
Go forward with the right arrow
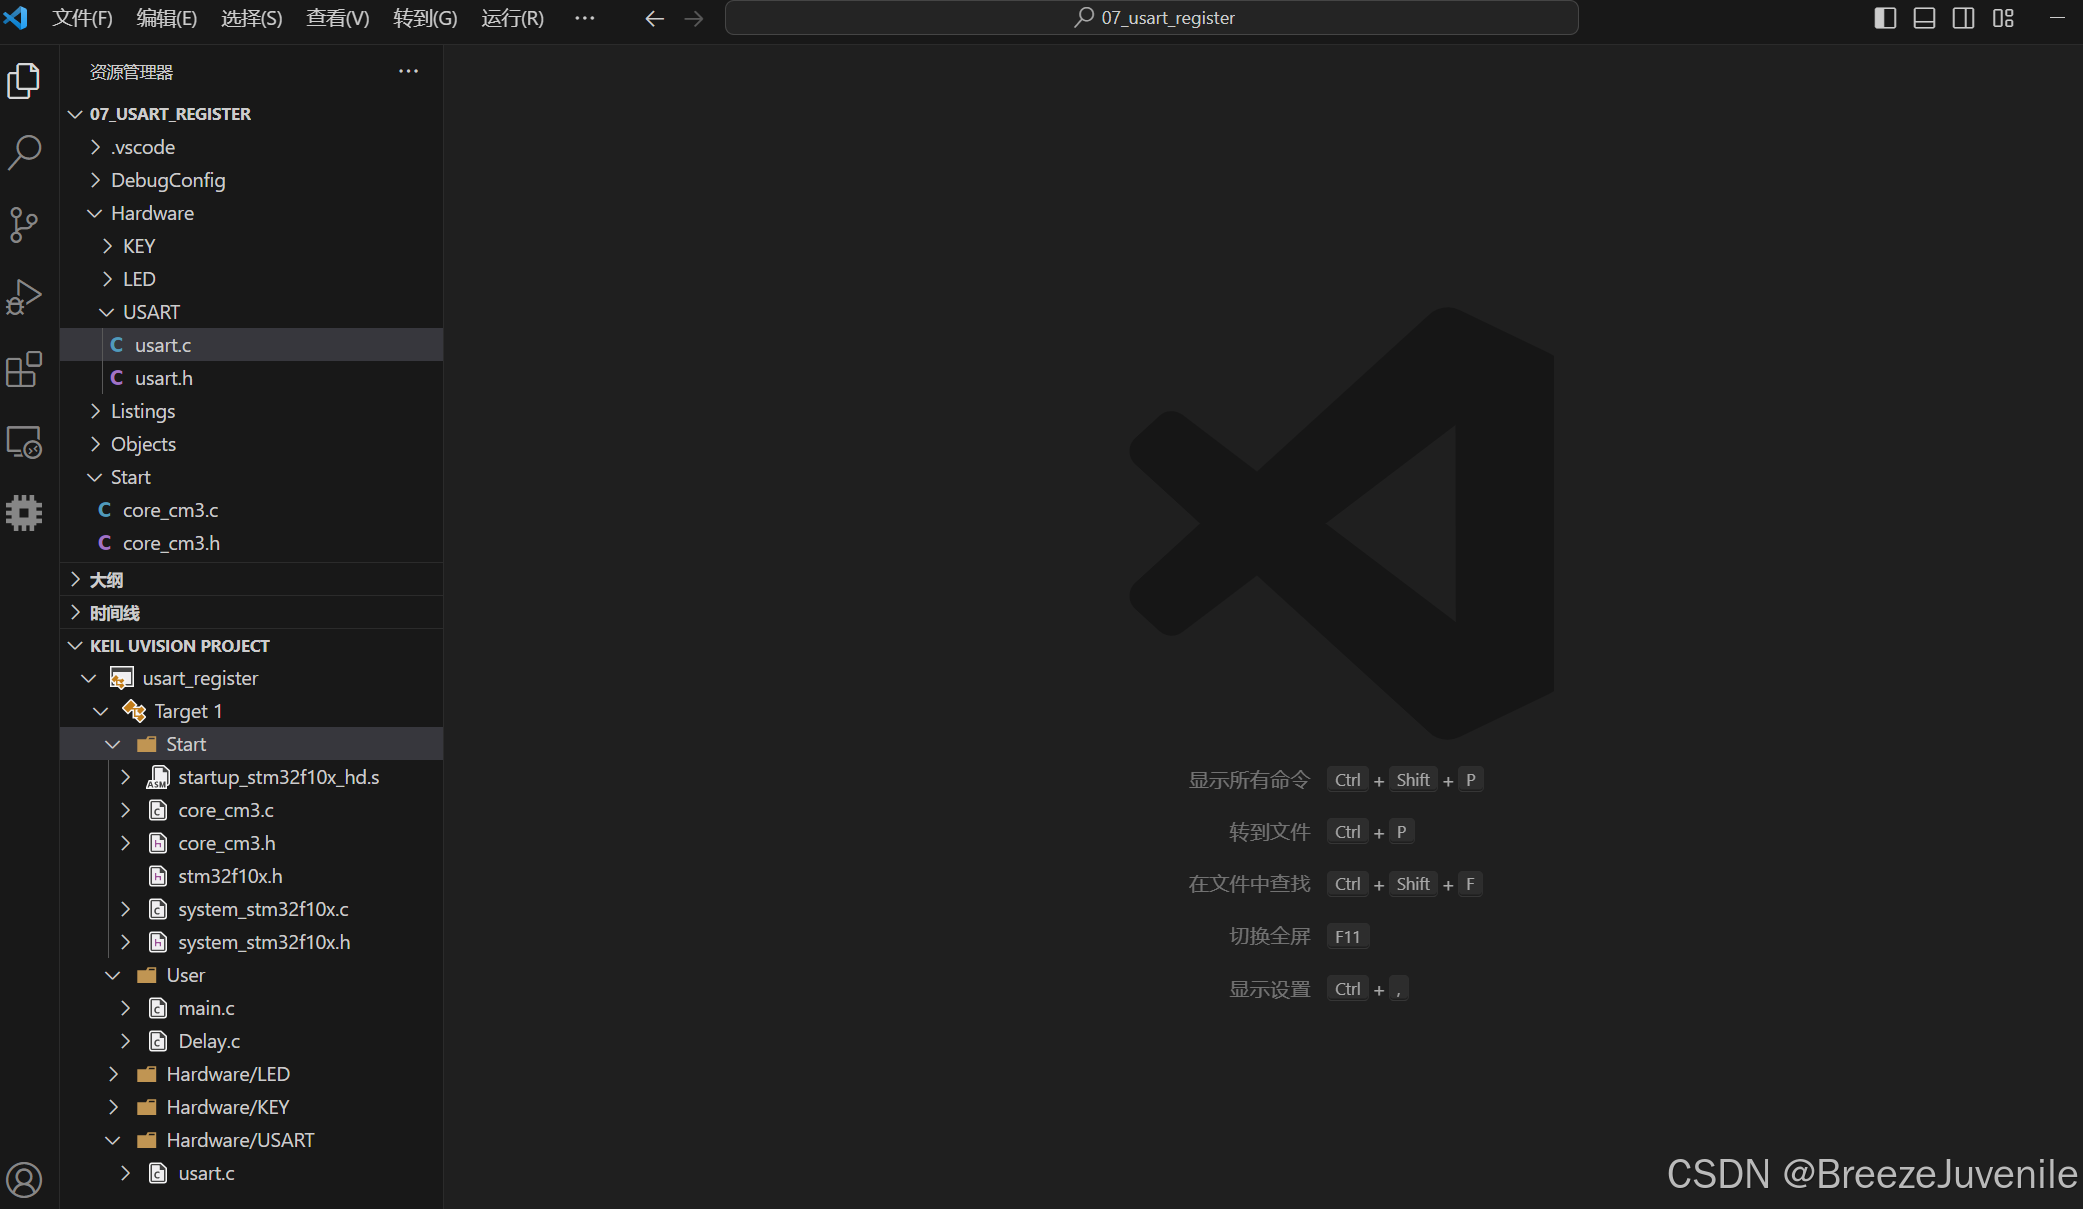coord(694,18)
